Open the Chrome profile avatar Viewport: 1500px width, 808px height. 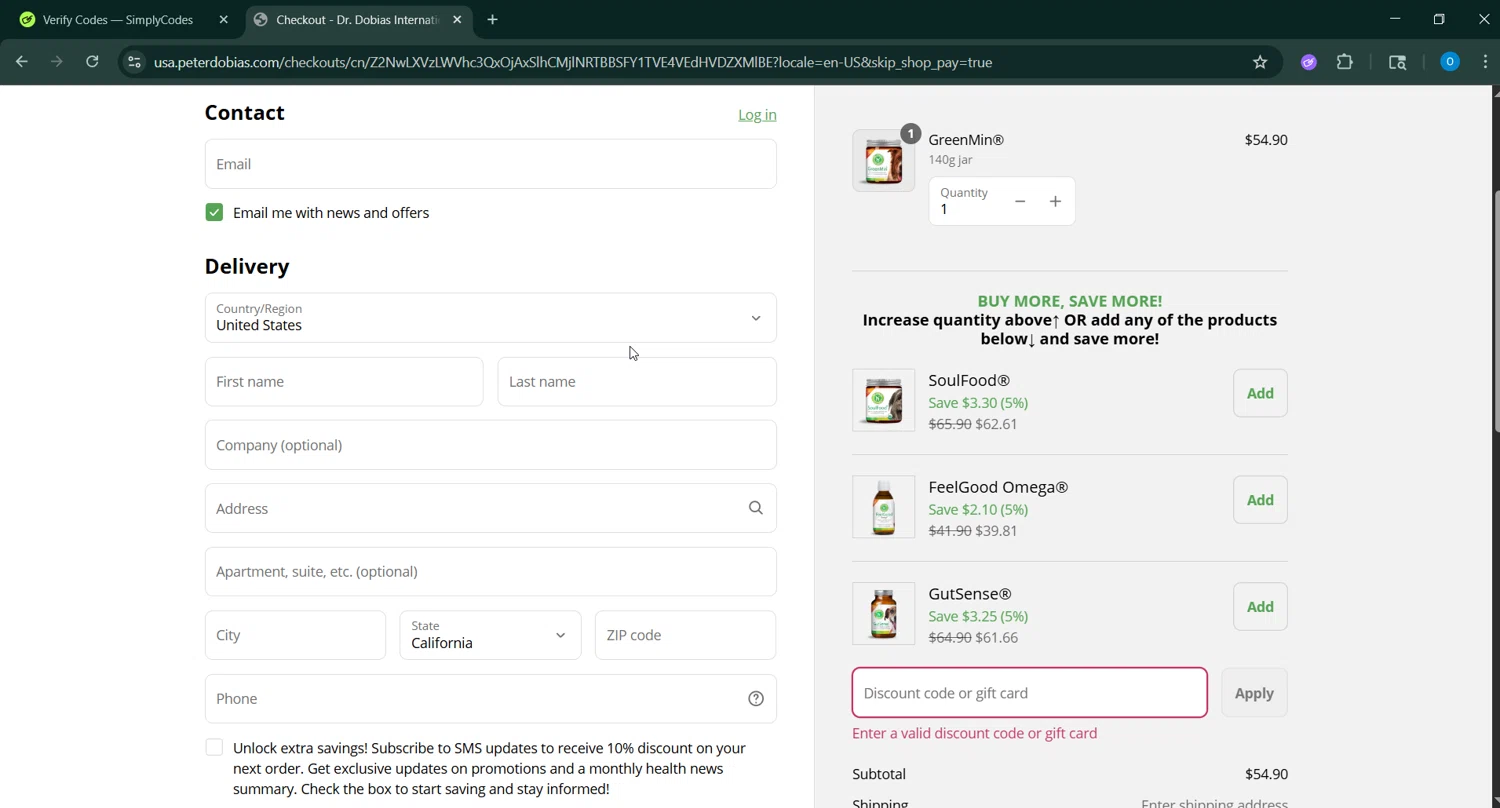click(x=1450, y=62)
